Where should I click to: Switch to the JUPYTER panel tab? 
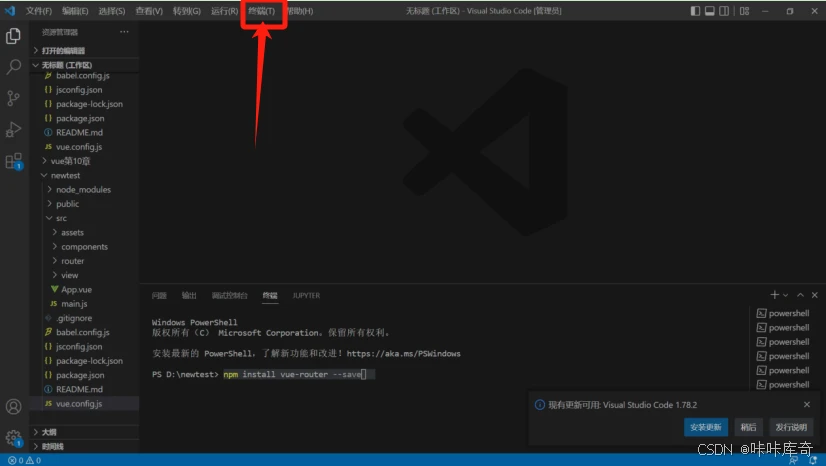tap(306, 295)
